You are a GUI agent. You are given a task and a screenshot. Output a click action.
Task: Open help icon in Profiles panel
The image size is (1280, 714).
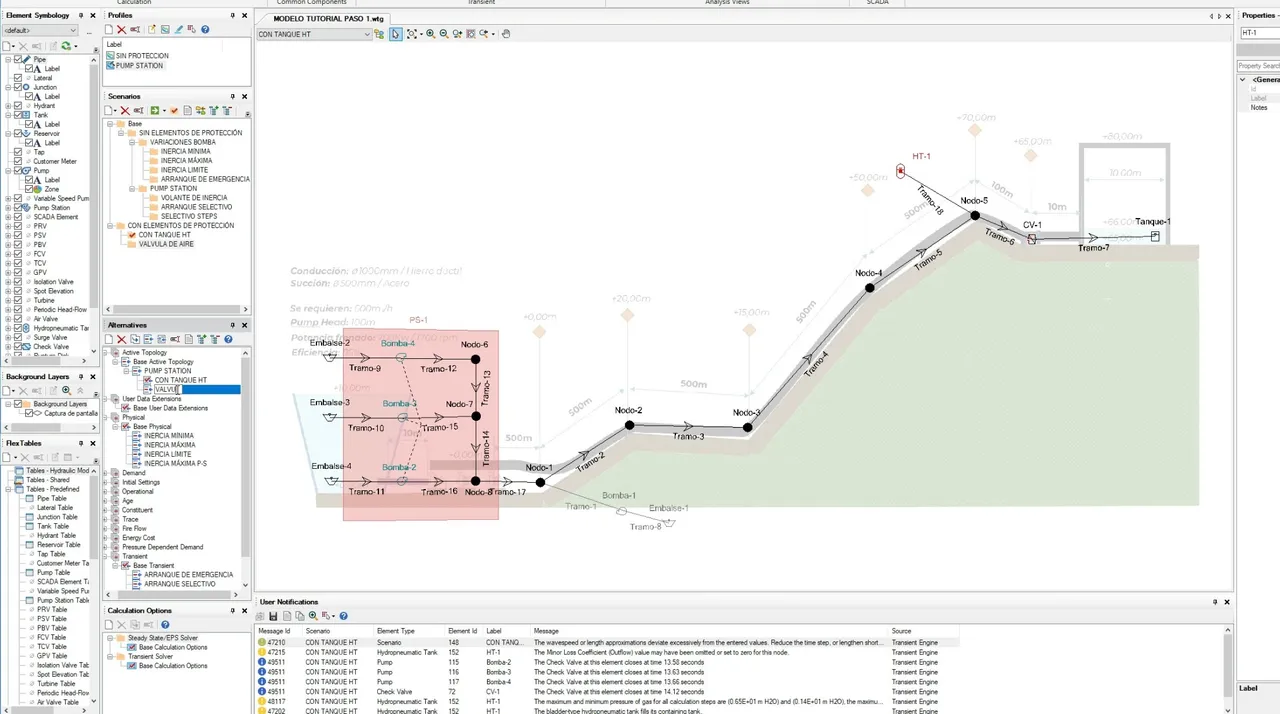coord(205,30)
